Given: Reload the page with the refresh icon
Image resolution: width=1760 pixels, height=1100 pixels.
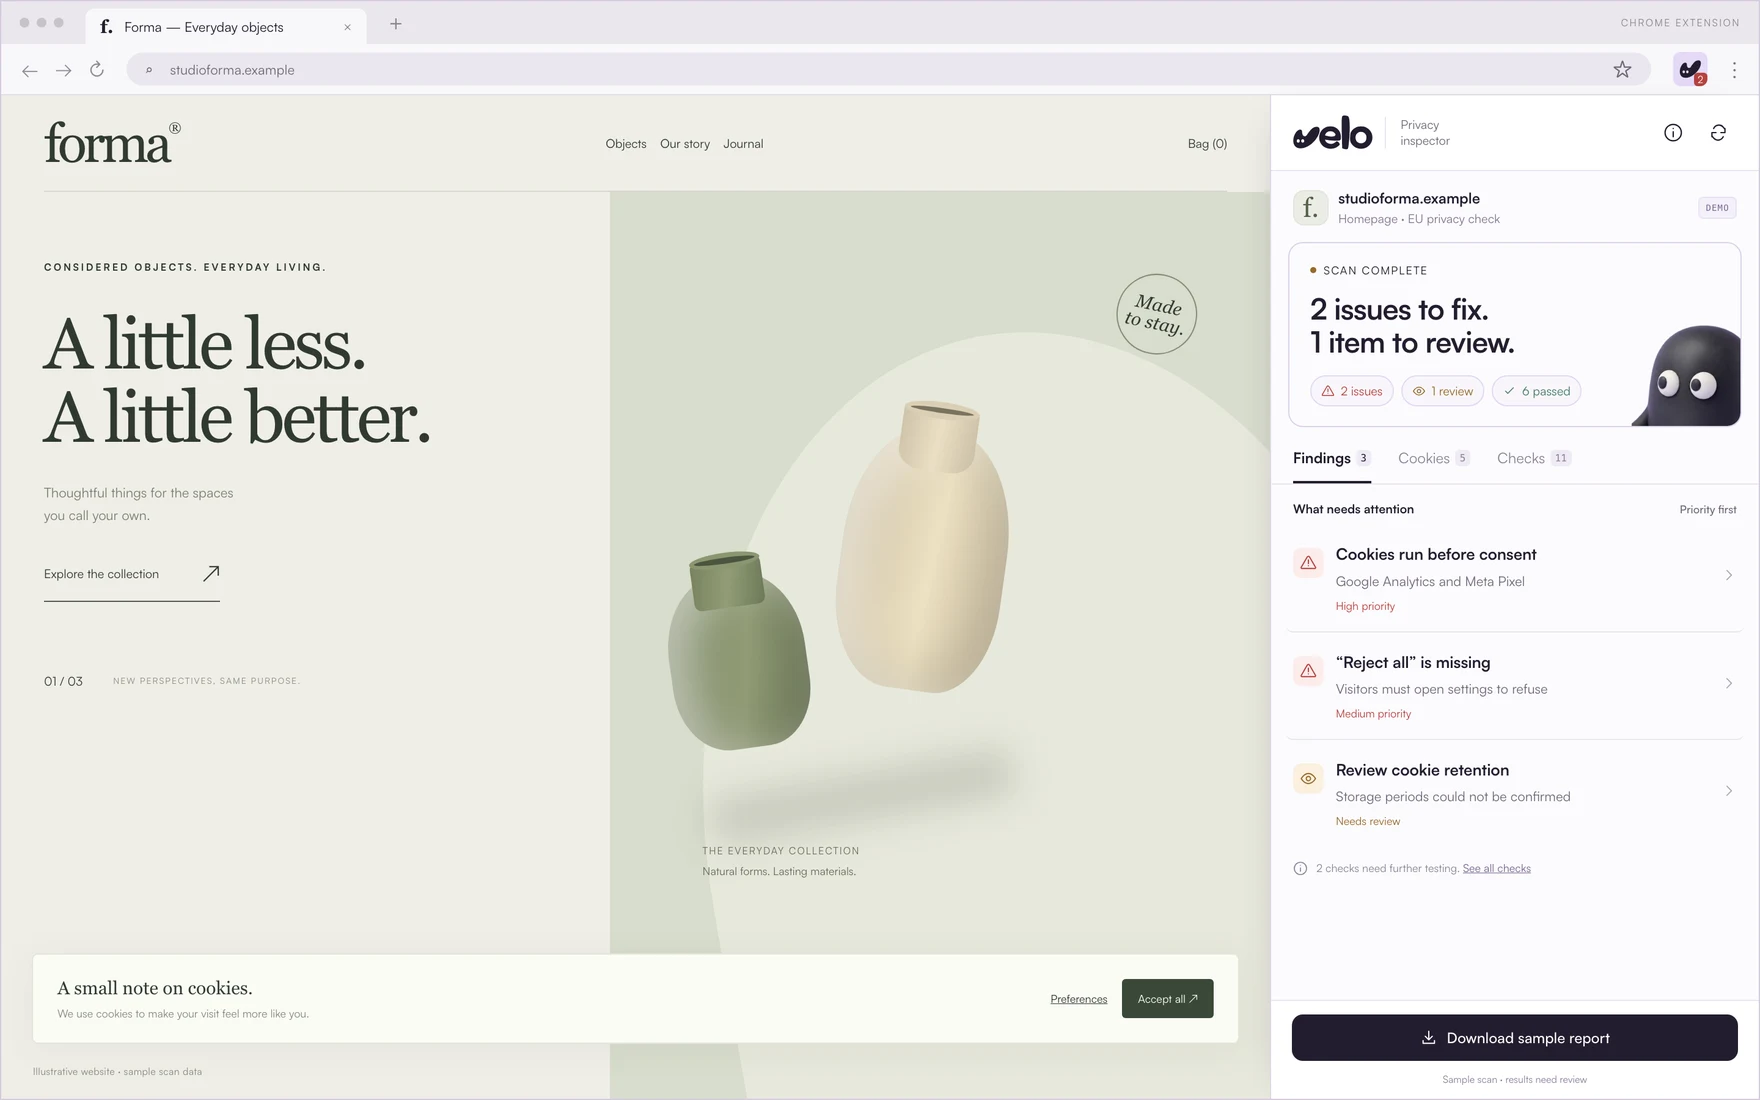Looking at the screenshot, I should pos(97,70).
